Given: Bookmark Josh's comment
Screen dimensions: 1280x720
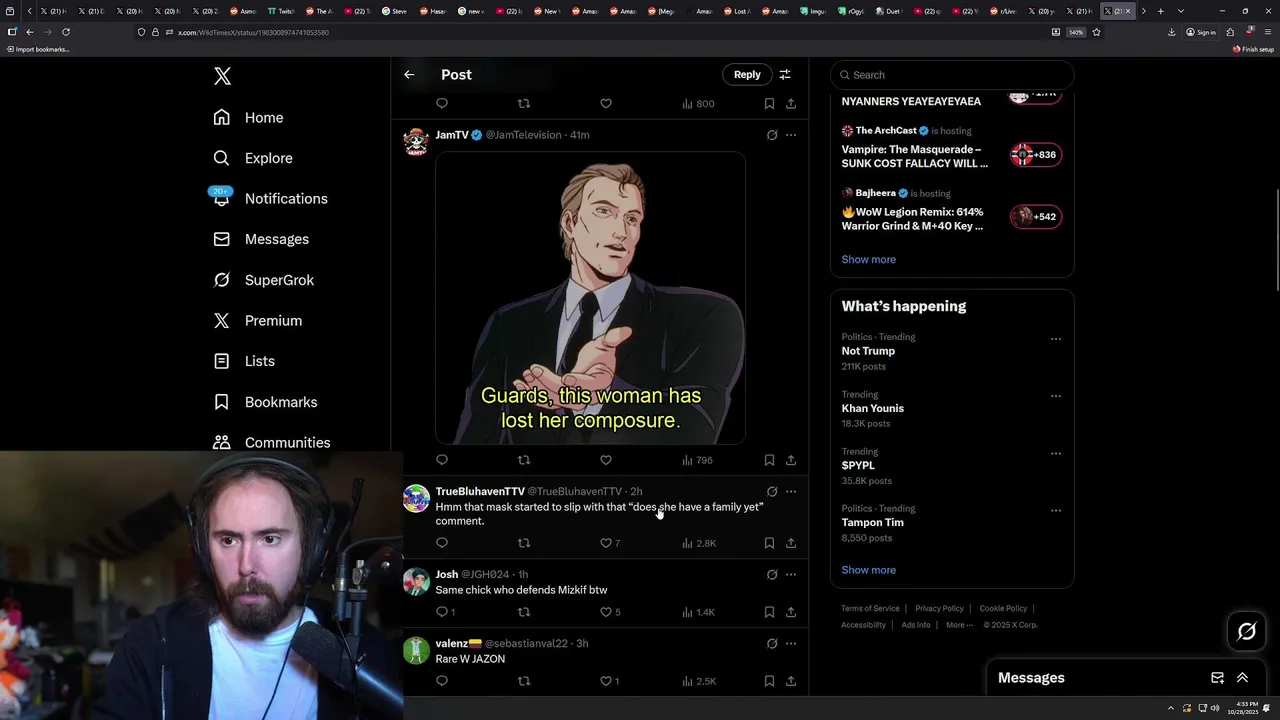Looking at the screenshot, I should [x=769, y=612].
